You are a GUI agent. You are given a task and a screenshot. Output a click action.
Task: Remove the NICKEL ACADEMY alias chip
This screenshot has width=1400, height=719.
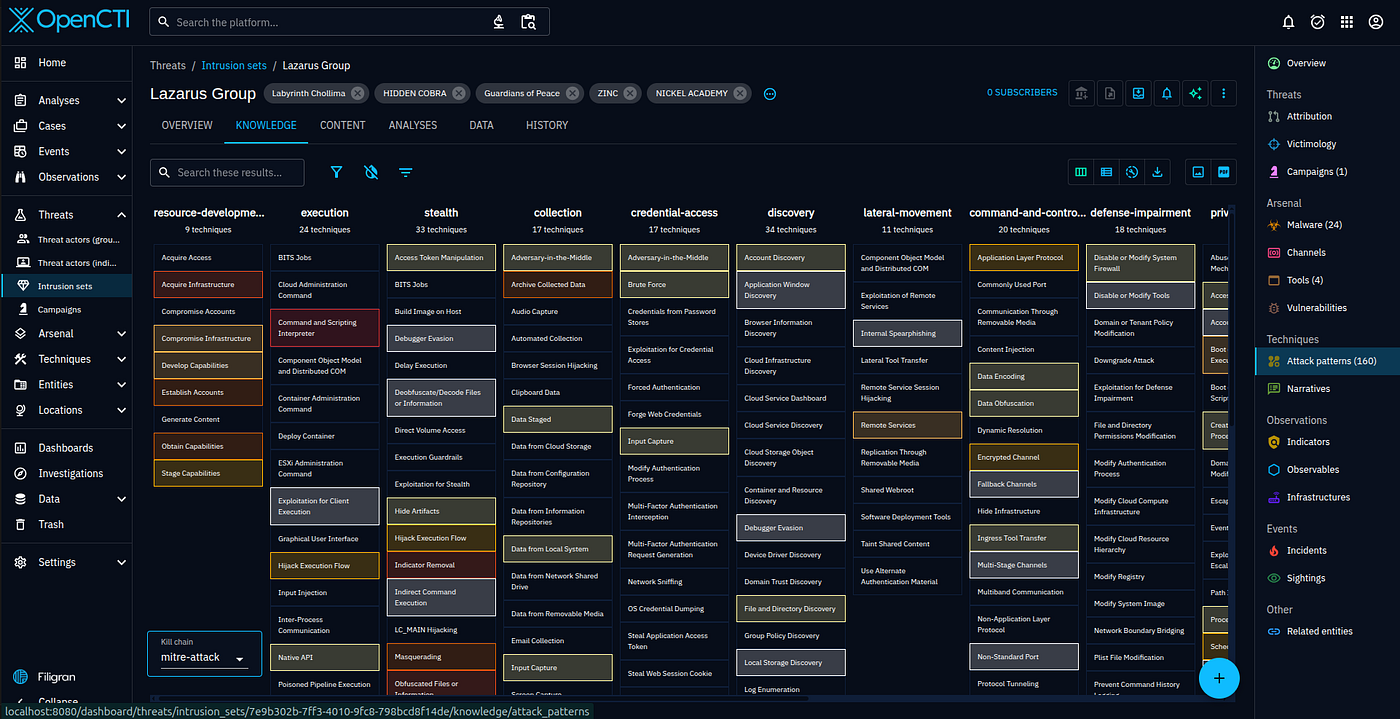pos(739,93)
